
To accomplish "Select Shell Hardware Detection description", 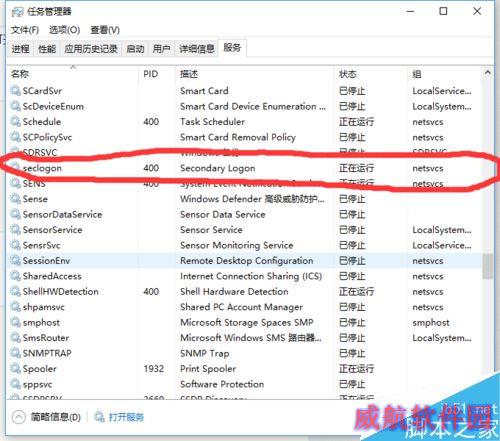I will coord(234,292).
